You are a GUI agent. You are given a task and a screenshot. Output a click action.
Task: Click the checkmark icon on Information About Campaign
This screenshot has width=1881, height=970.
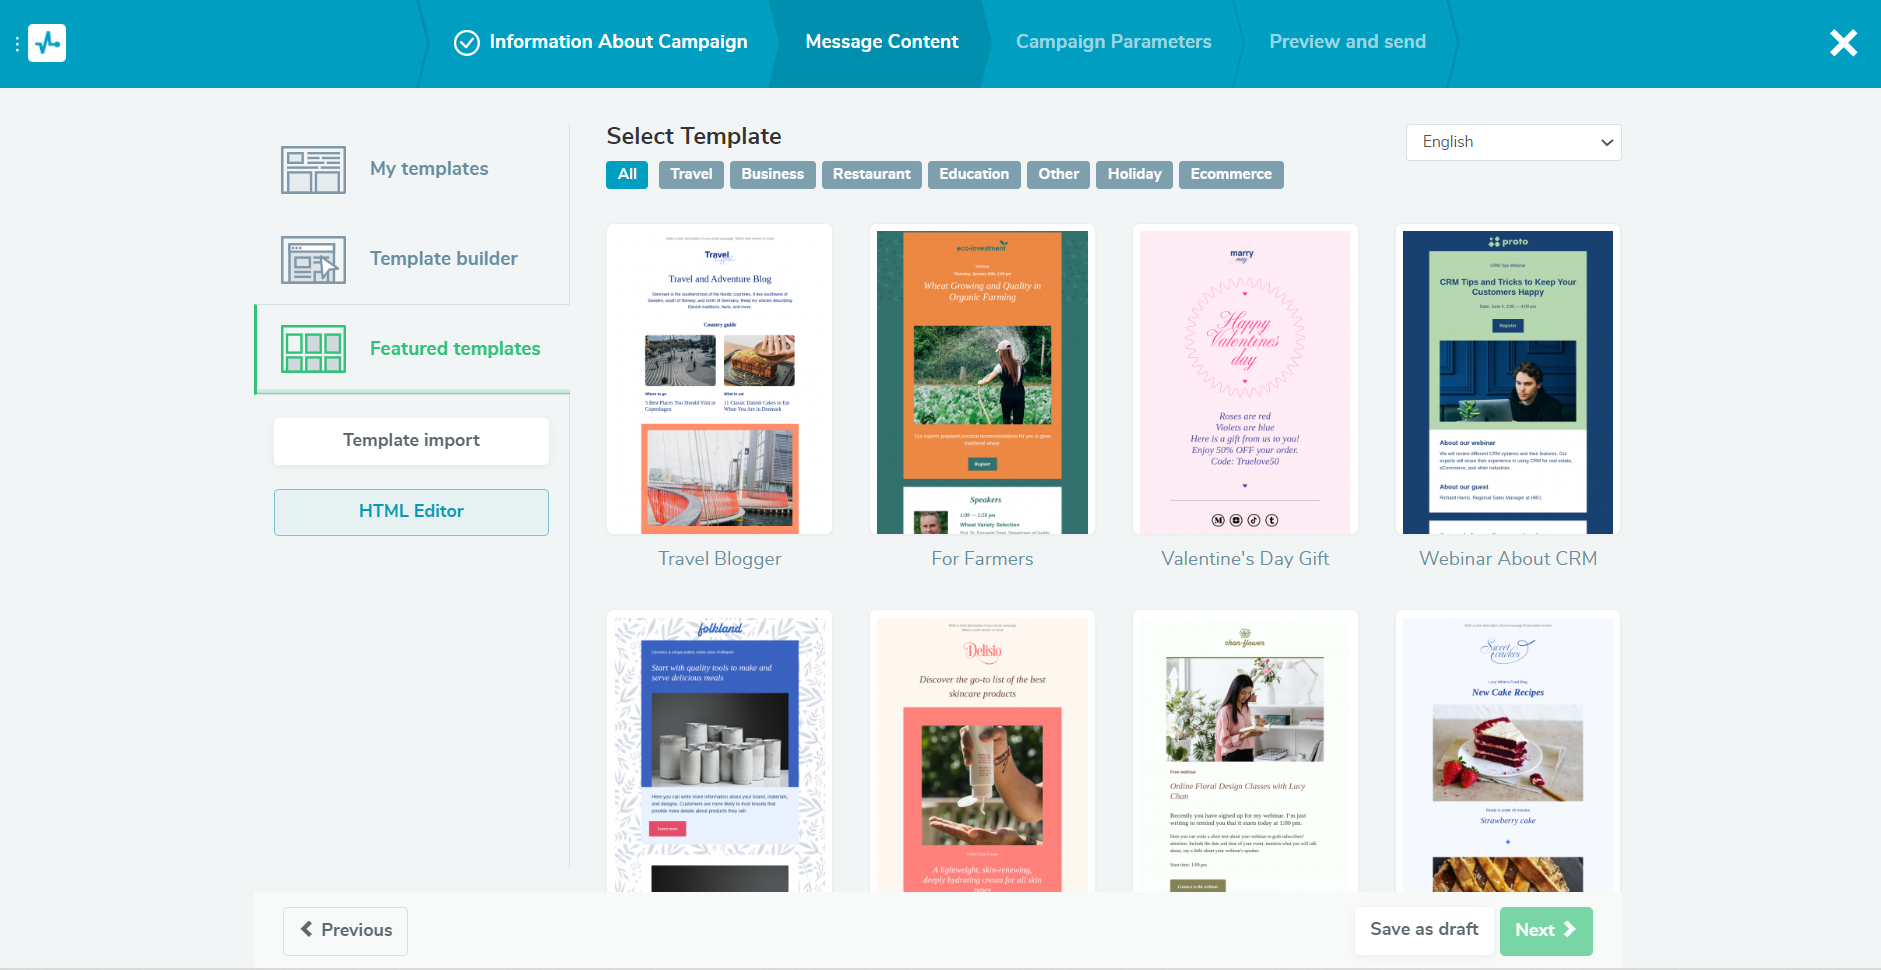pos(466,42)
